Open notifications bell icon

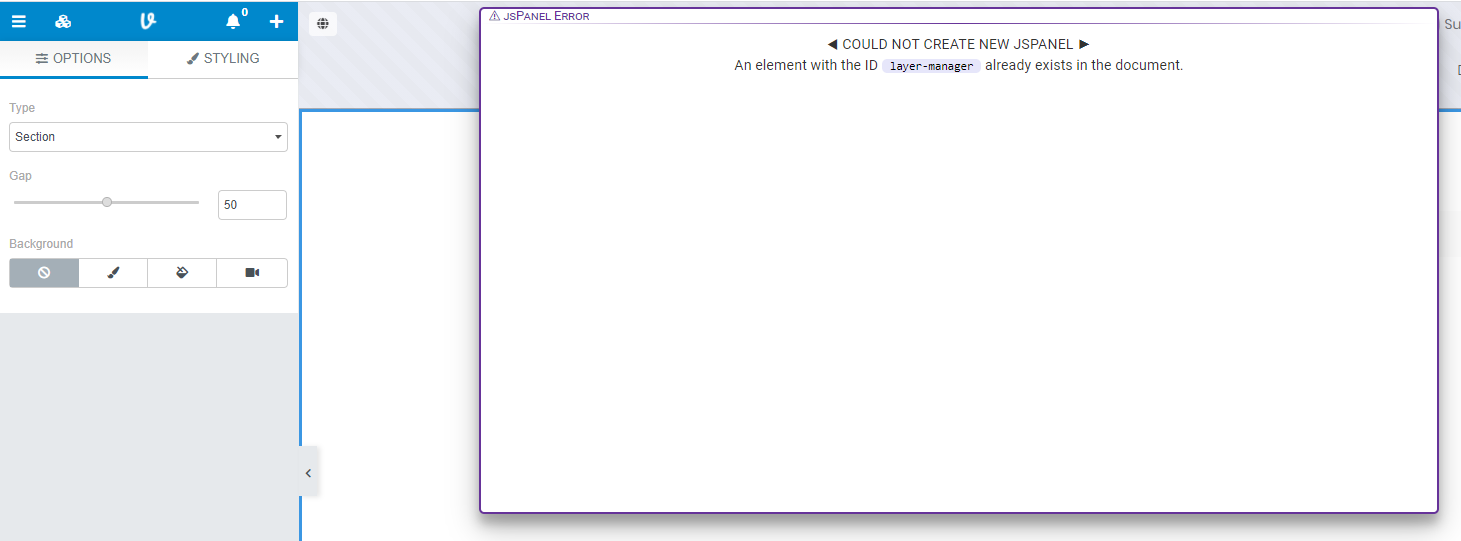click(233, 21)
